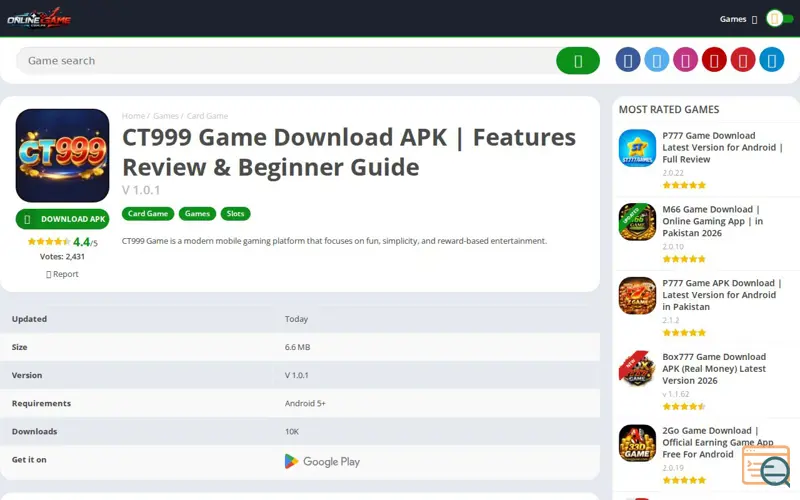Viewport: 800px width, 500px height.
Task: Click star rating under Box777 Game Download
Action: 684,407
